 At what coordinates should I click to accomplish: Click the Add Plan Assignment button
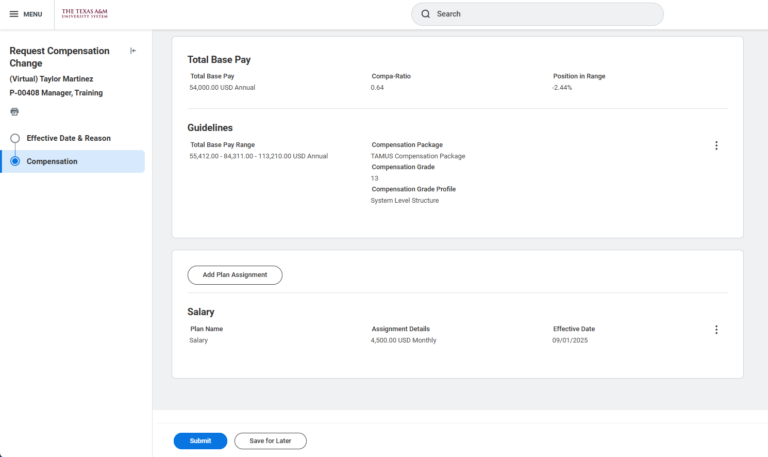pyautogui.click(x=235, y=275)
